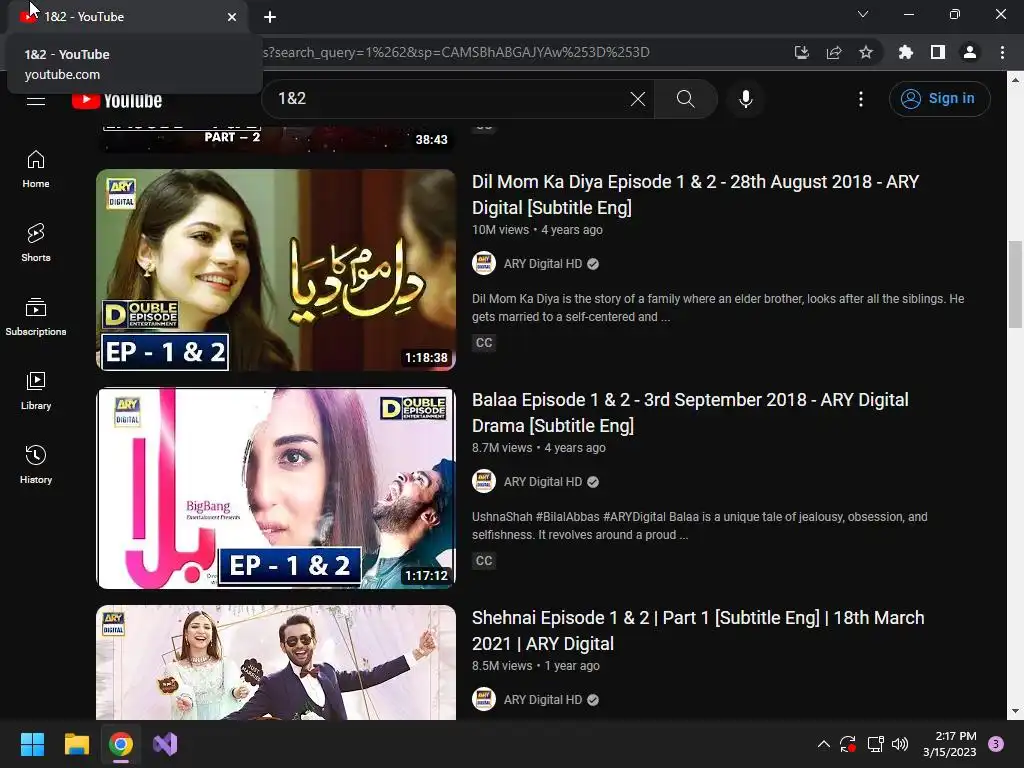Bookmark this page with star icon
This screenshot has width=1024, height=768.
pyautogui.click(x=865, y=52)
